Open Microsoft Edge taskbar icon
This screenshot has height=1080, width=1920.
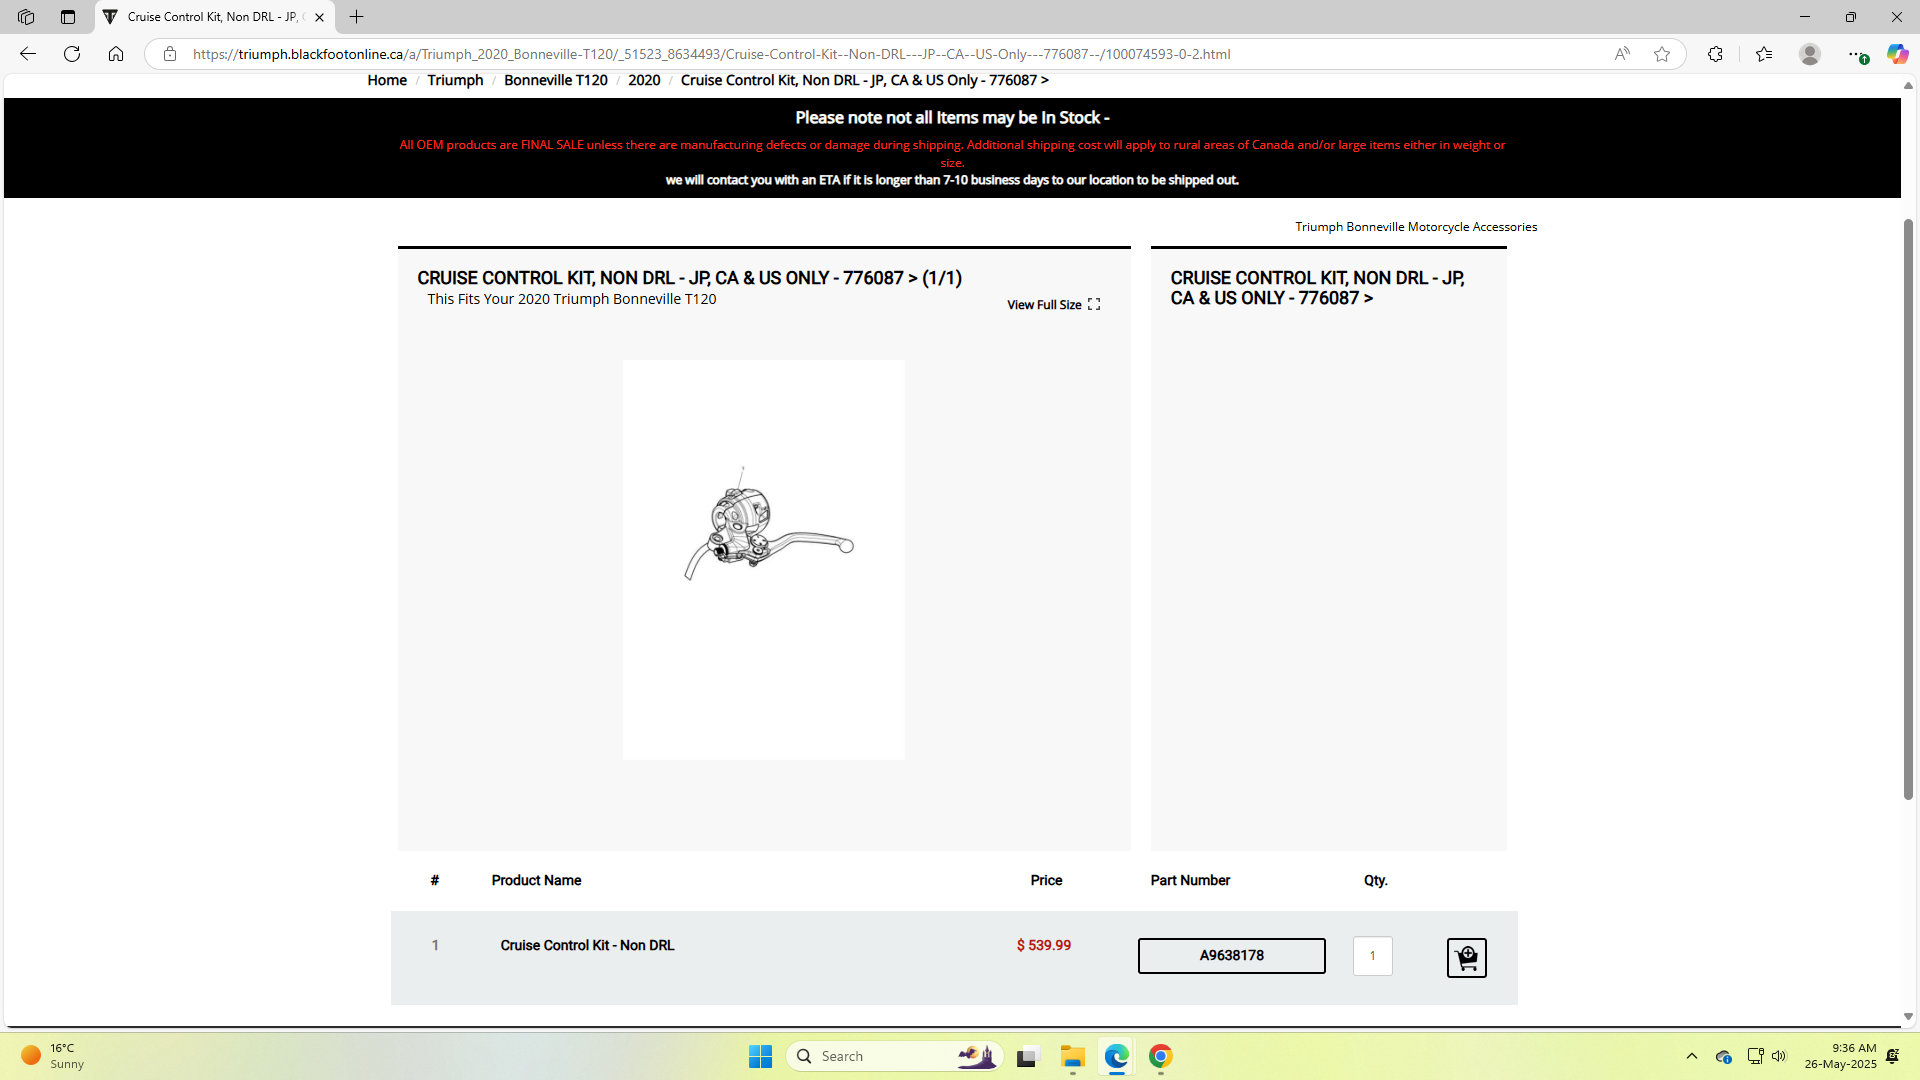1116,1056
